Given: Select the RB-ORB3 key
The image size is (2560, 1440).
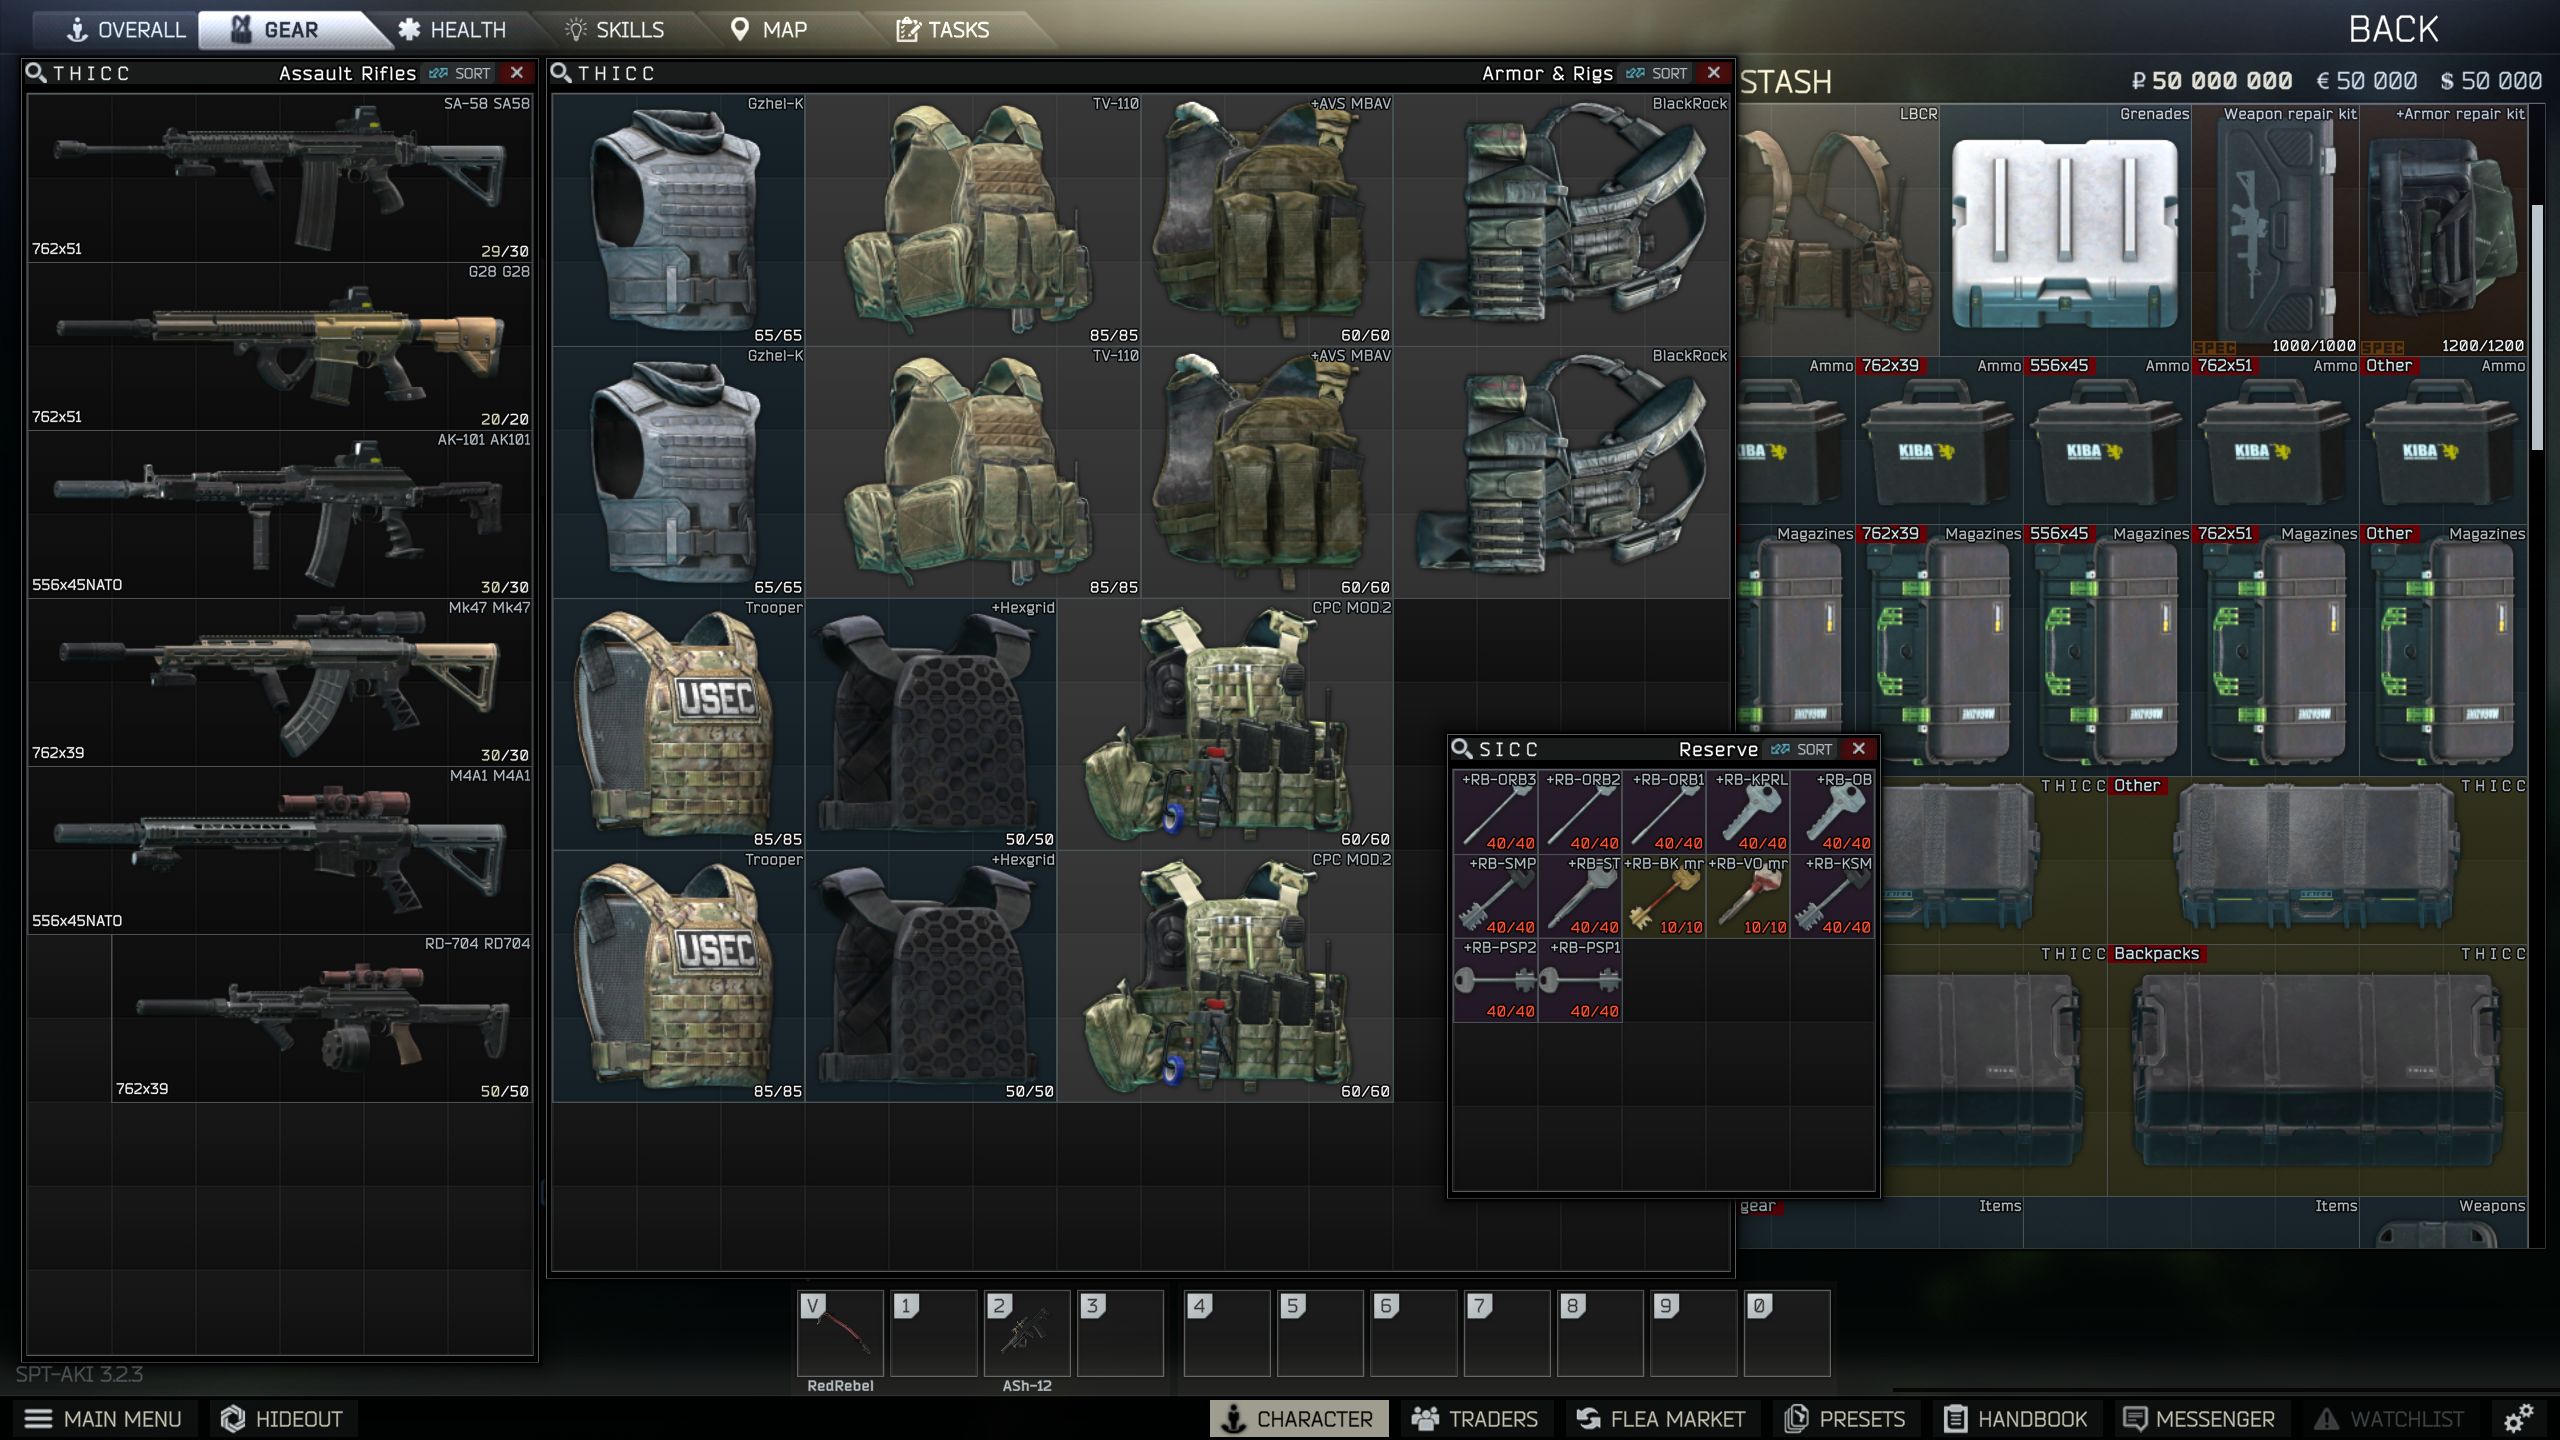Looking at the screenshot, I should coord(1495,811).
